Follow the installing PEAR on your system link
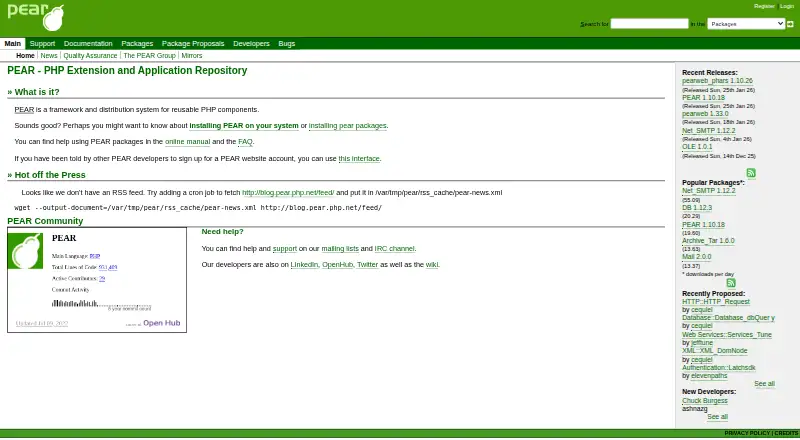 (244, 126)
